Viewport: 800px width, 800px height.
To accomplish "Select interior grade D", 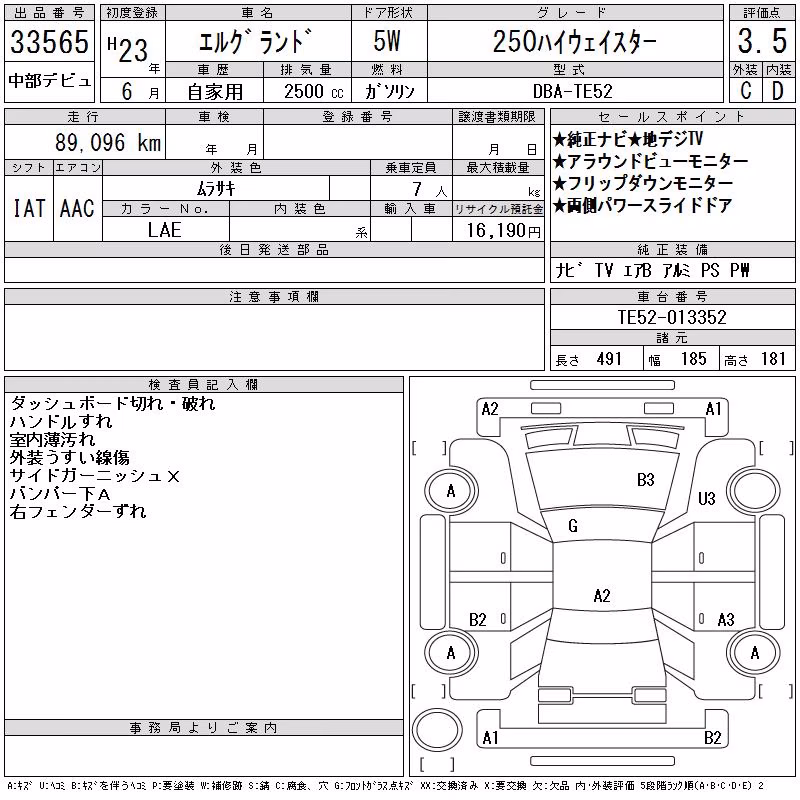I will 778,91.
